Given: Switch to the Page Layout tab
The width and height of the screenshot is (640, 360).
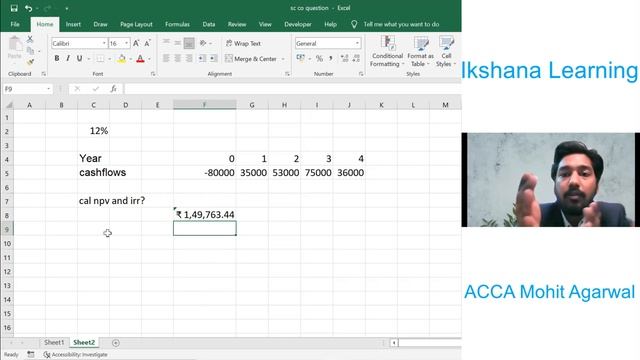Looking at the screenshot, I should point(136,24).
